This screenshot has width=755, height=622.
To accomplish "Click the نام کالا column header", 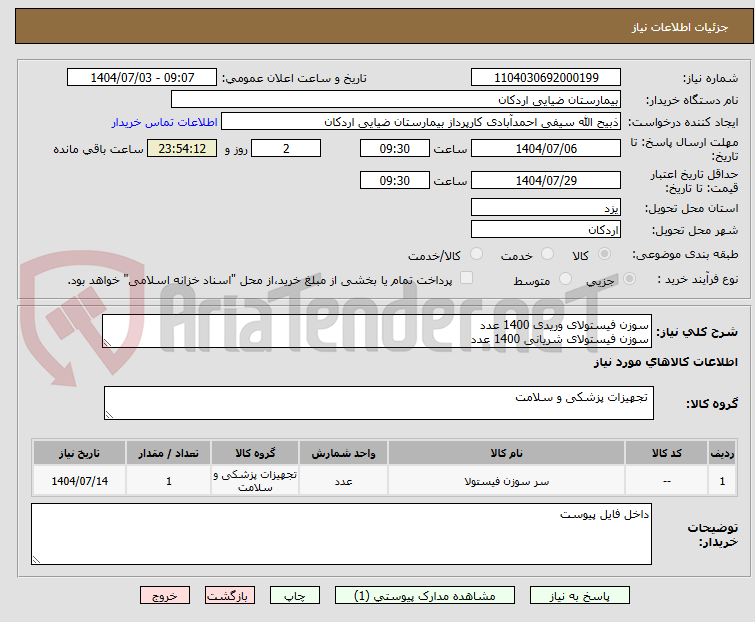I will [x=507, y=453].
